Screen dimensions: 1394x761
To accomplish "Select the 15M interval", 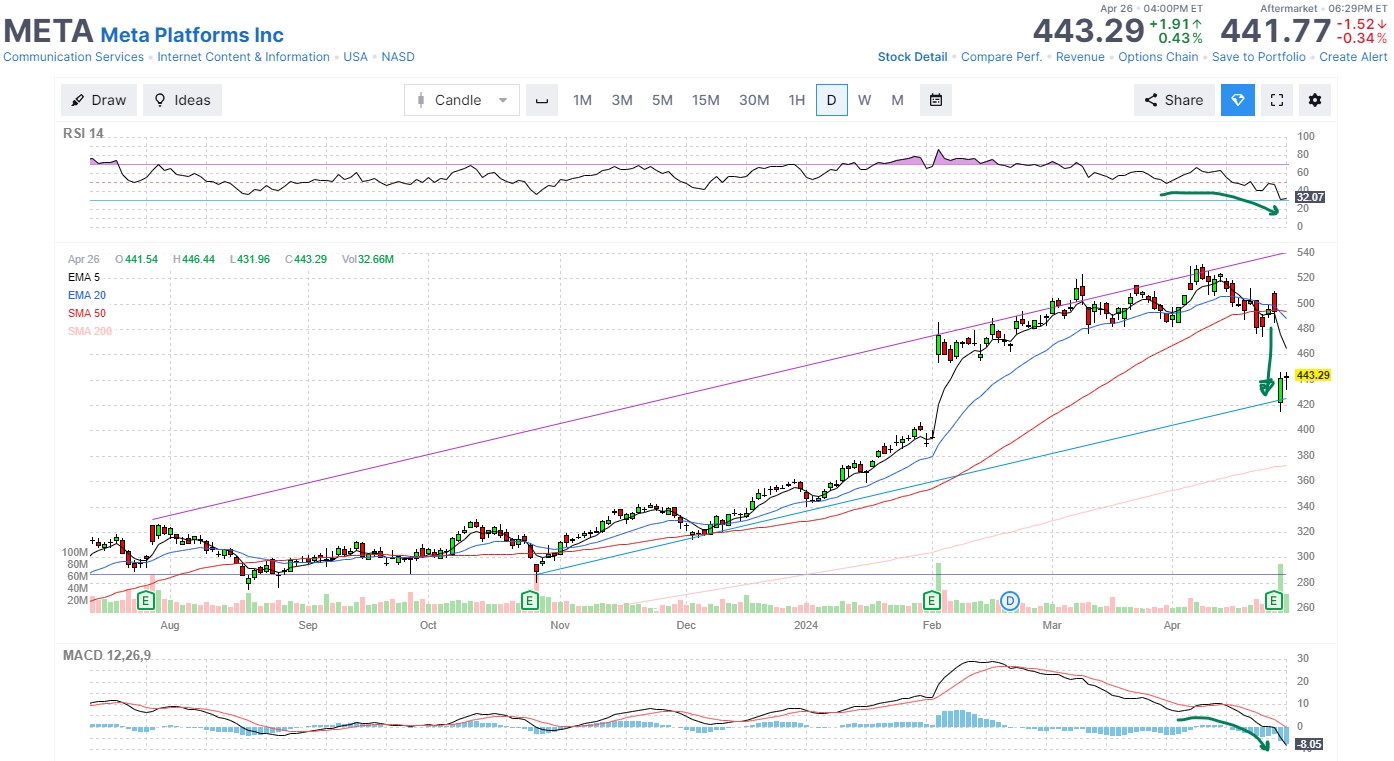I will click(705, 100).
